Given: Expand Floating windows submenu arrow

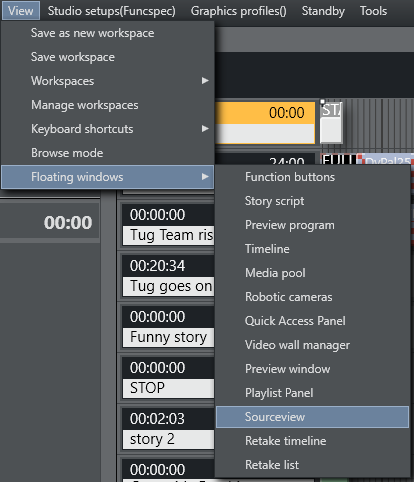Looking at the screenshot, I should (x=205, y=177).
